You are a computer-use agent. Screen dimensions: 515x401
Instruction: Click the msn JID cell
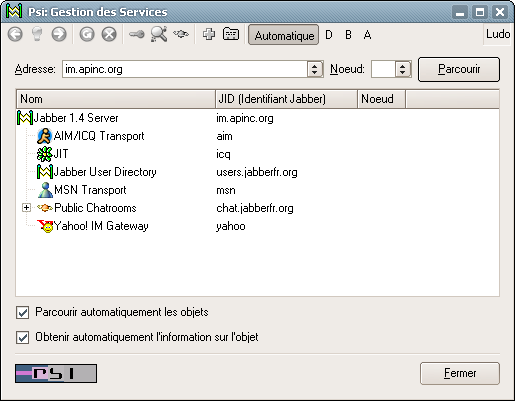[226, 190]
